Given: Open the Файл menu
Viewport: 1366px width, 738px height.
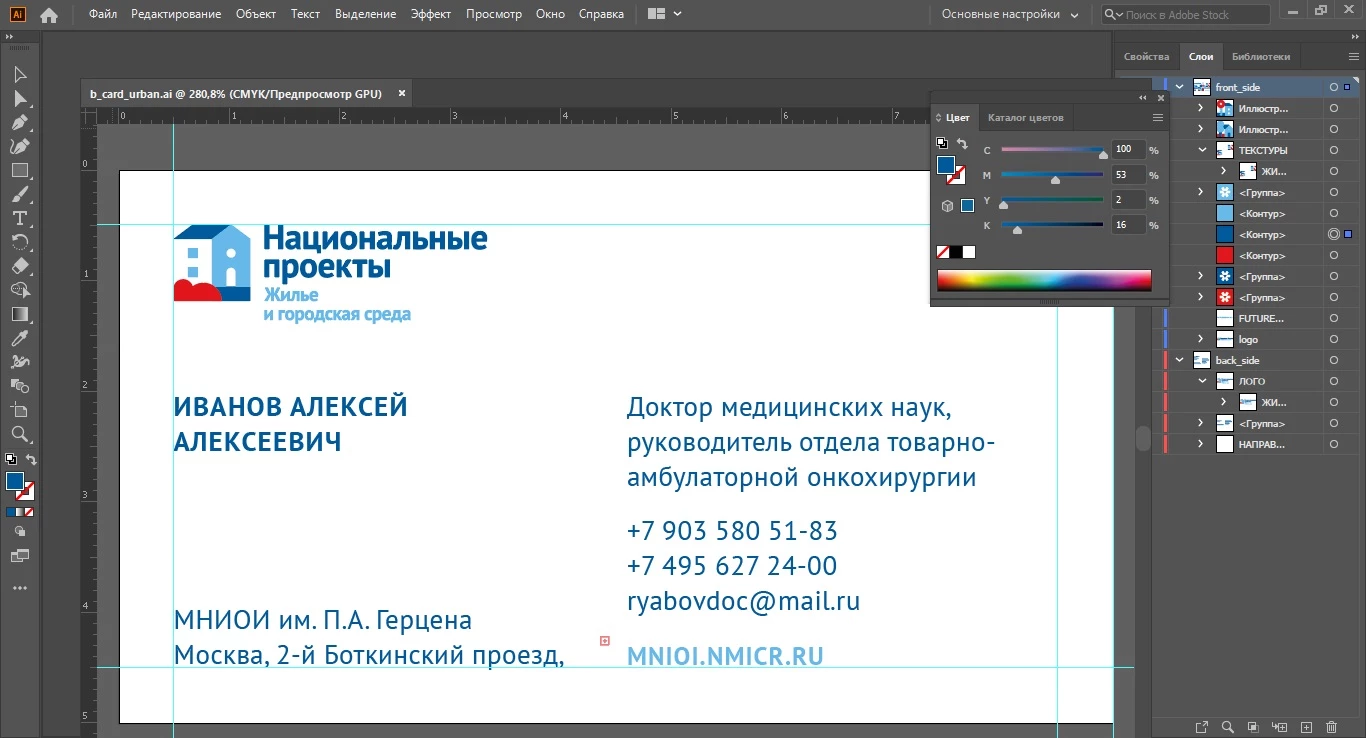Looking at the screenshot, I should (103, 14).
